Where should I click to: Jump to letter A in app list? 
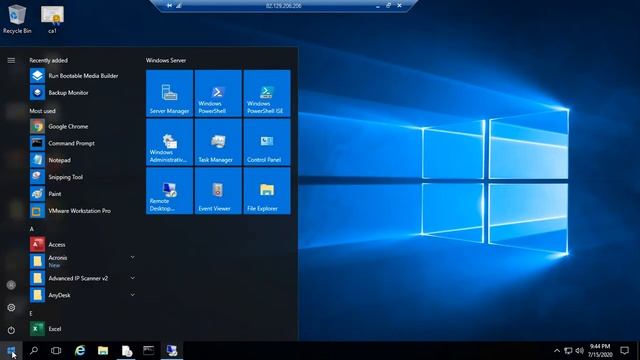[31, 229]
